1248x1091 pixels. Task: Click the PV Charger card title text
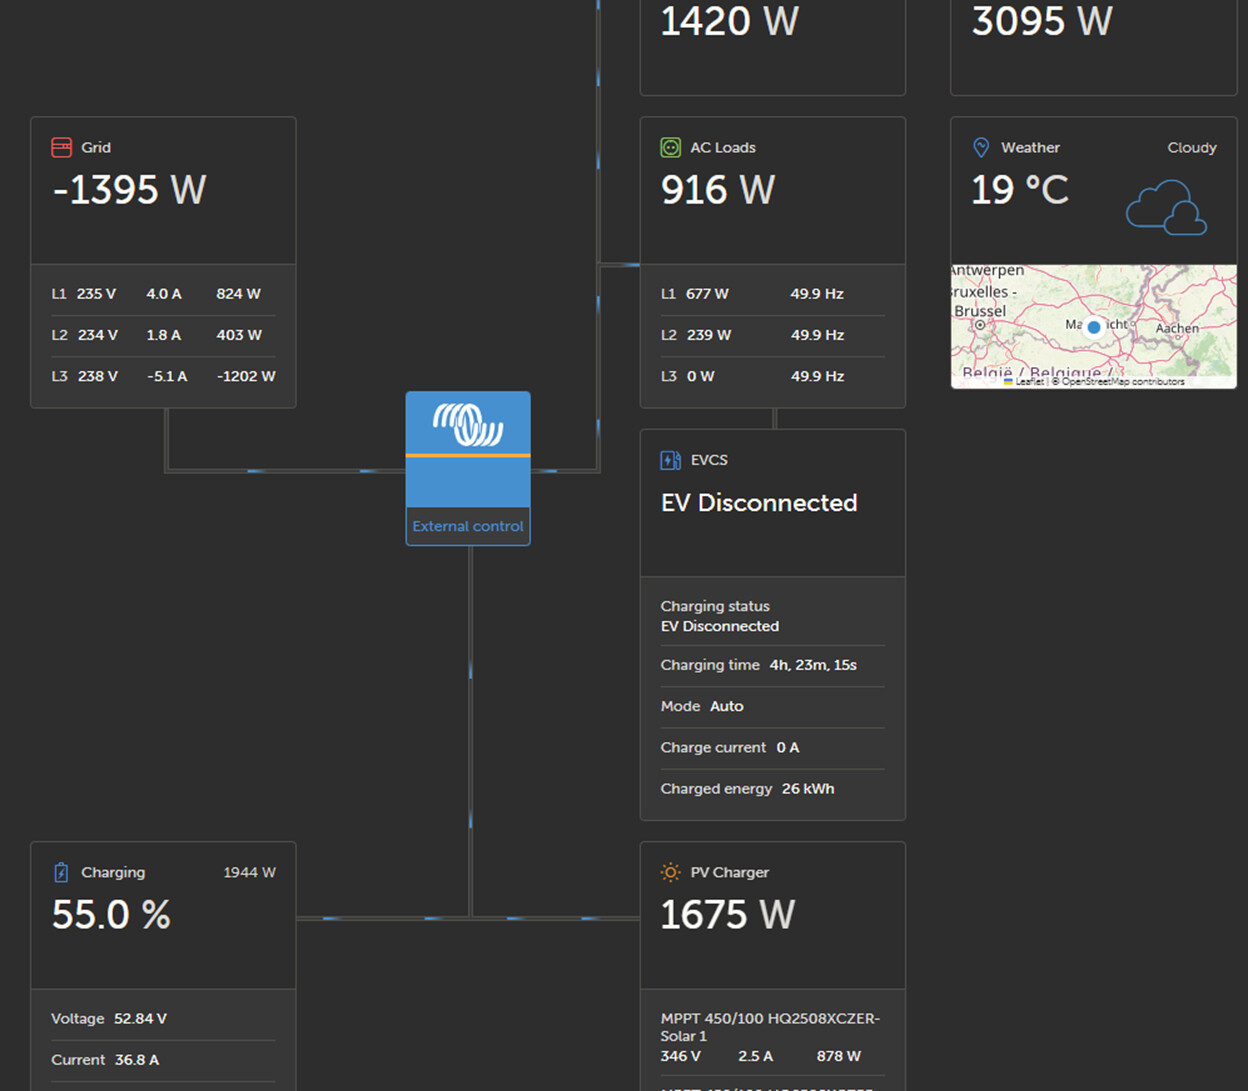click(730, 872)
